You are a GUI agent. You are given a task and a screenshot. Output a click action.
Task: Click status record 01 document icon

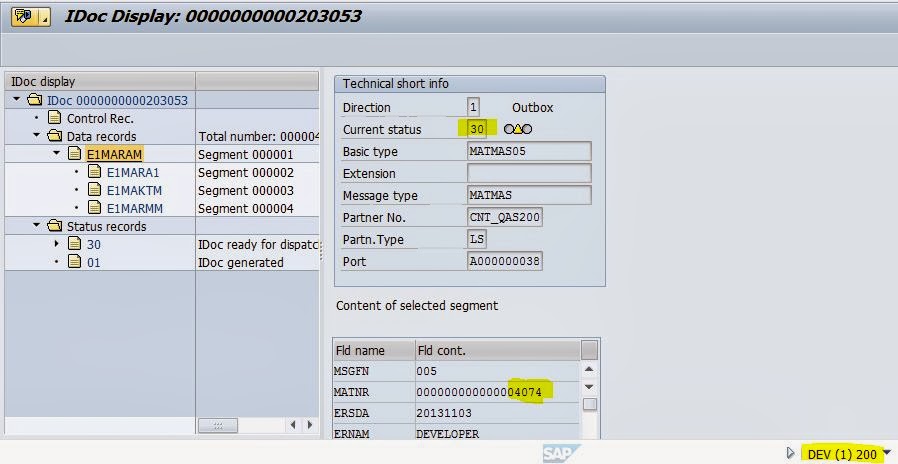tap(74, 262)
